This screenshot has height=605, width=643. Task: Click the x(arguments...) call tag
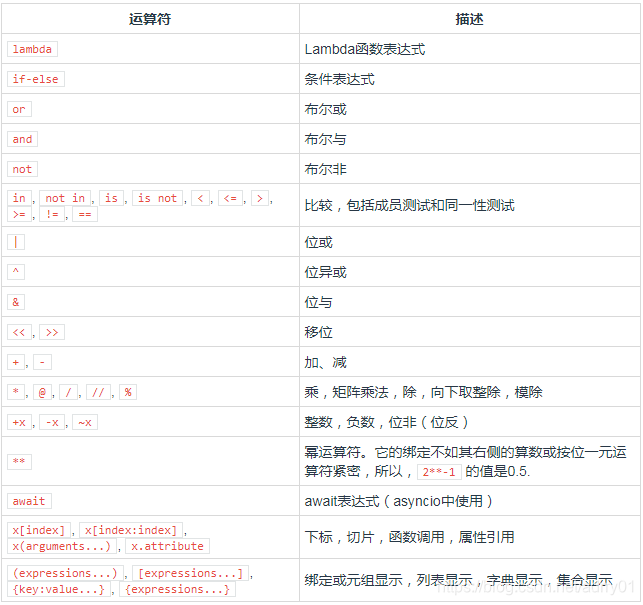(x=62, y=546)
